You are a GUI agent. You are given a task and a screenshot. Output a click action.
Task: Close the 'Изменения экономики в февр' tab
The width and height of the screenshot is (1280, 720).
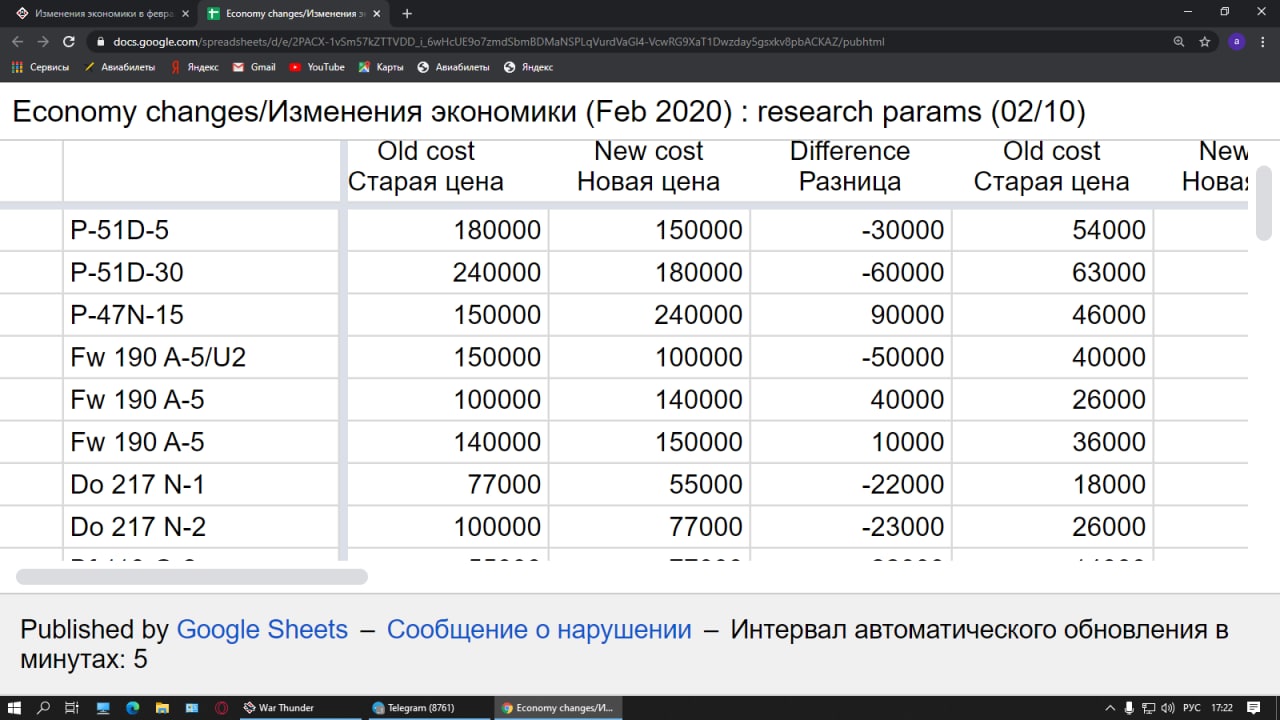tap(185, 14)
